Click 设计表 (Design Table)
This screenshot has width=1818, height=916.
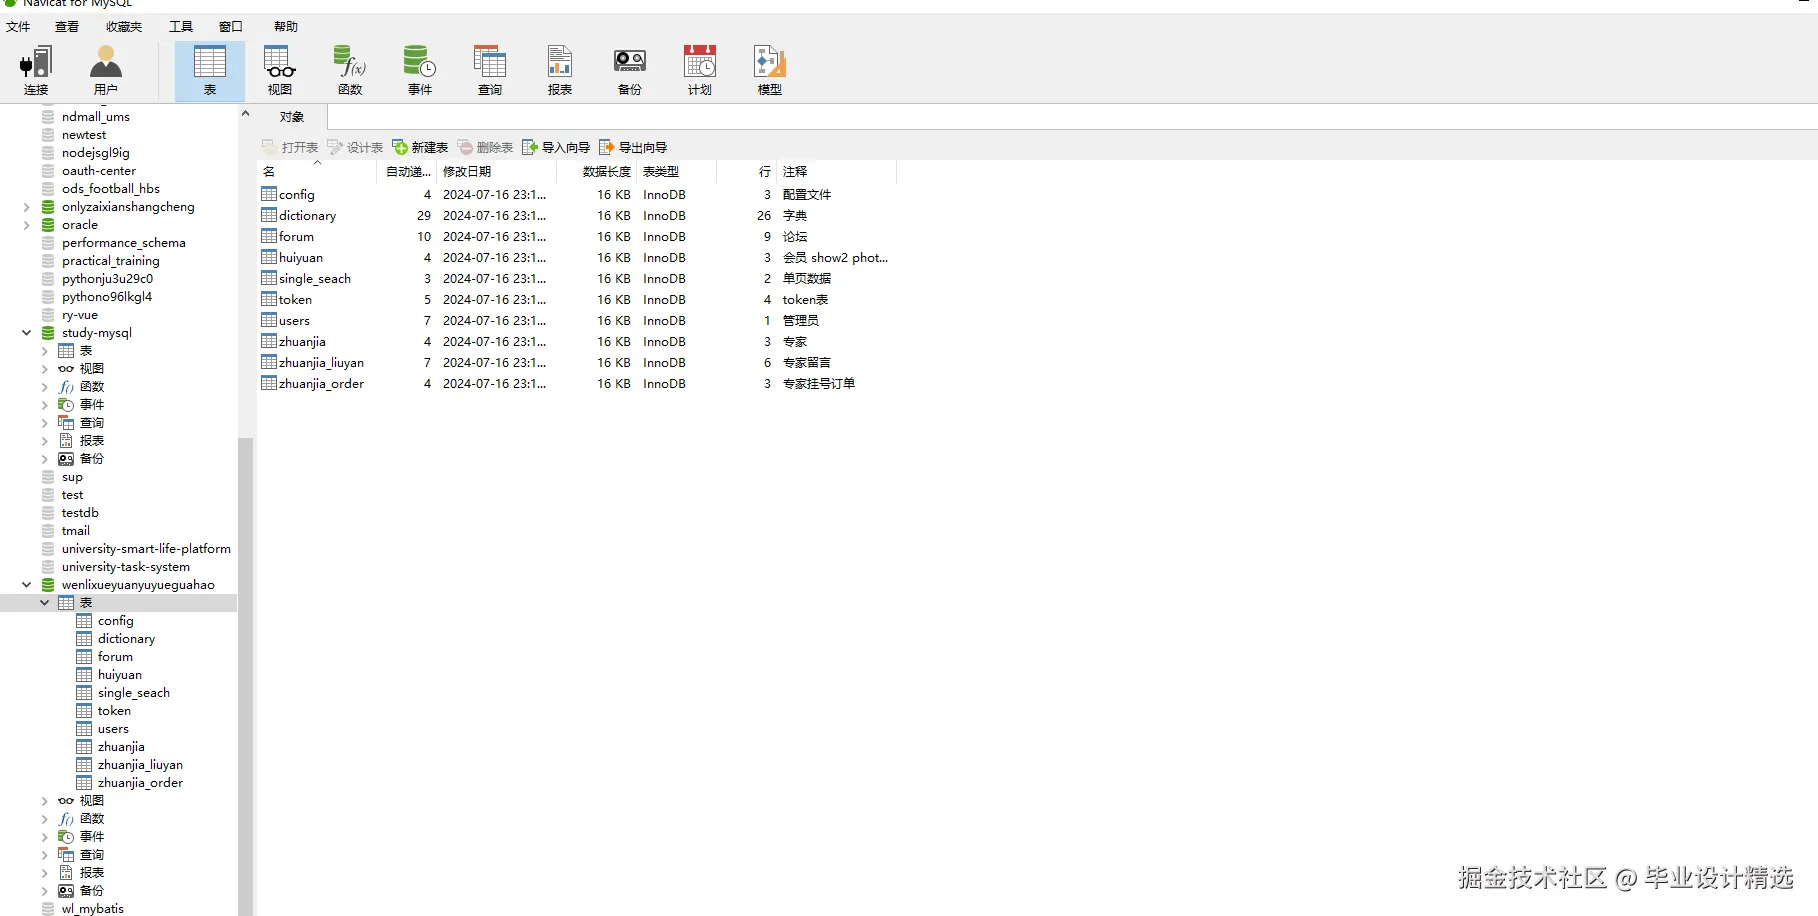pyautogui.click(x=355, y=147)
